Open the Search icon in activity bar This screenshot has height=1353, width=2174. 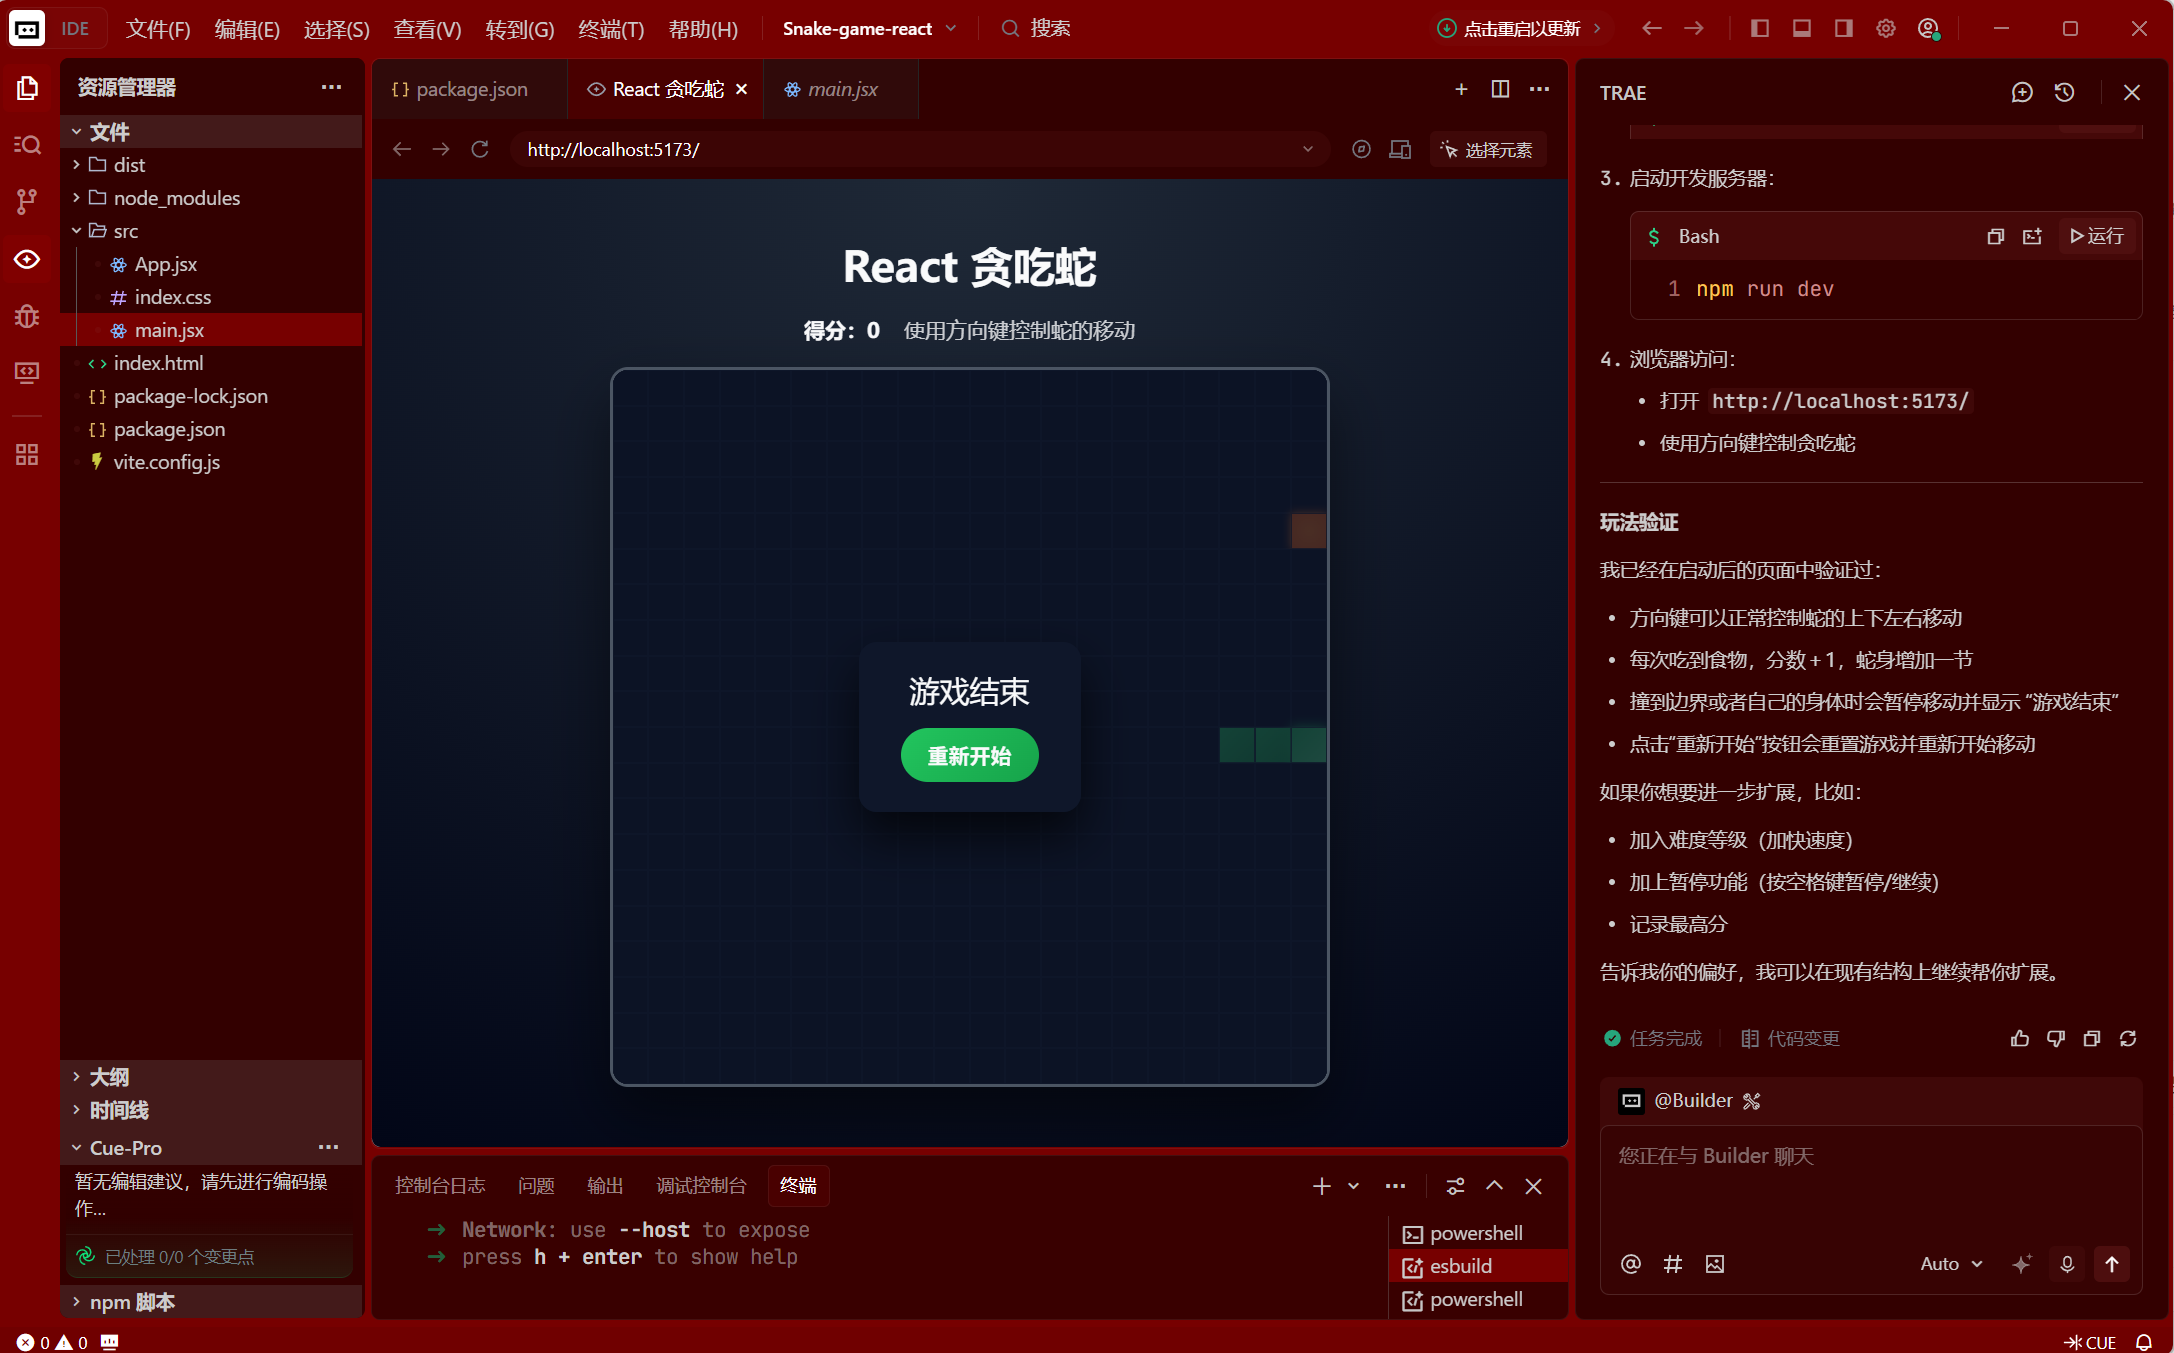27,145
